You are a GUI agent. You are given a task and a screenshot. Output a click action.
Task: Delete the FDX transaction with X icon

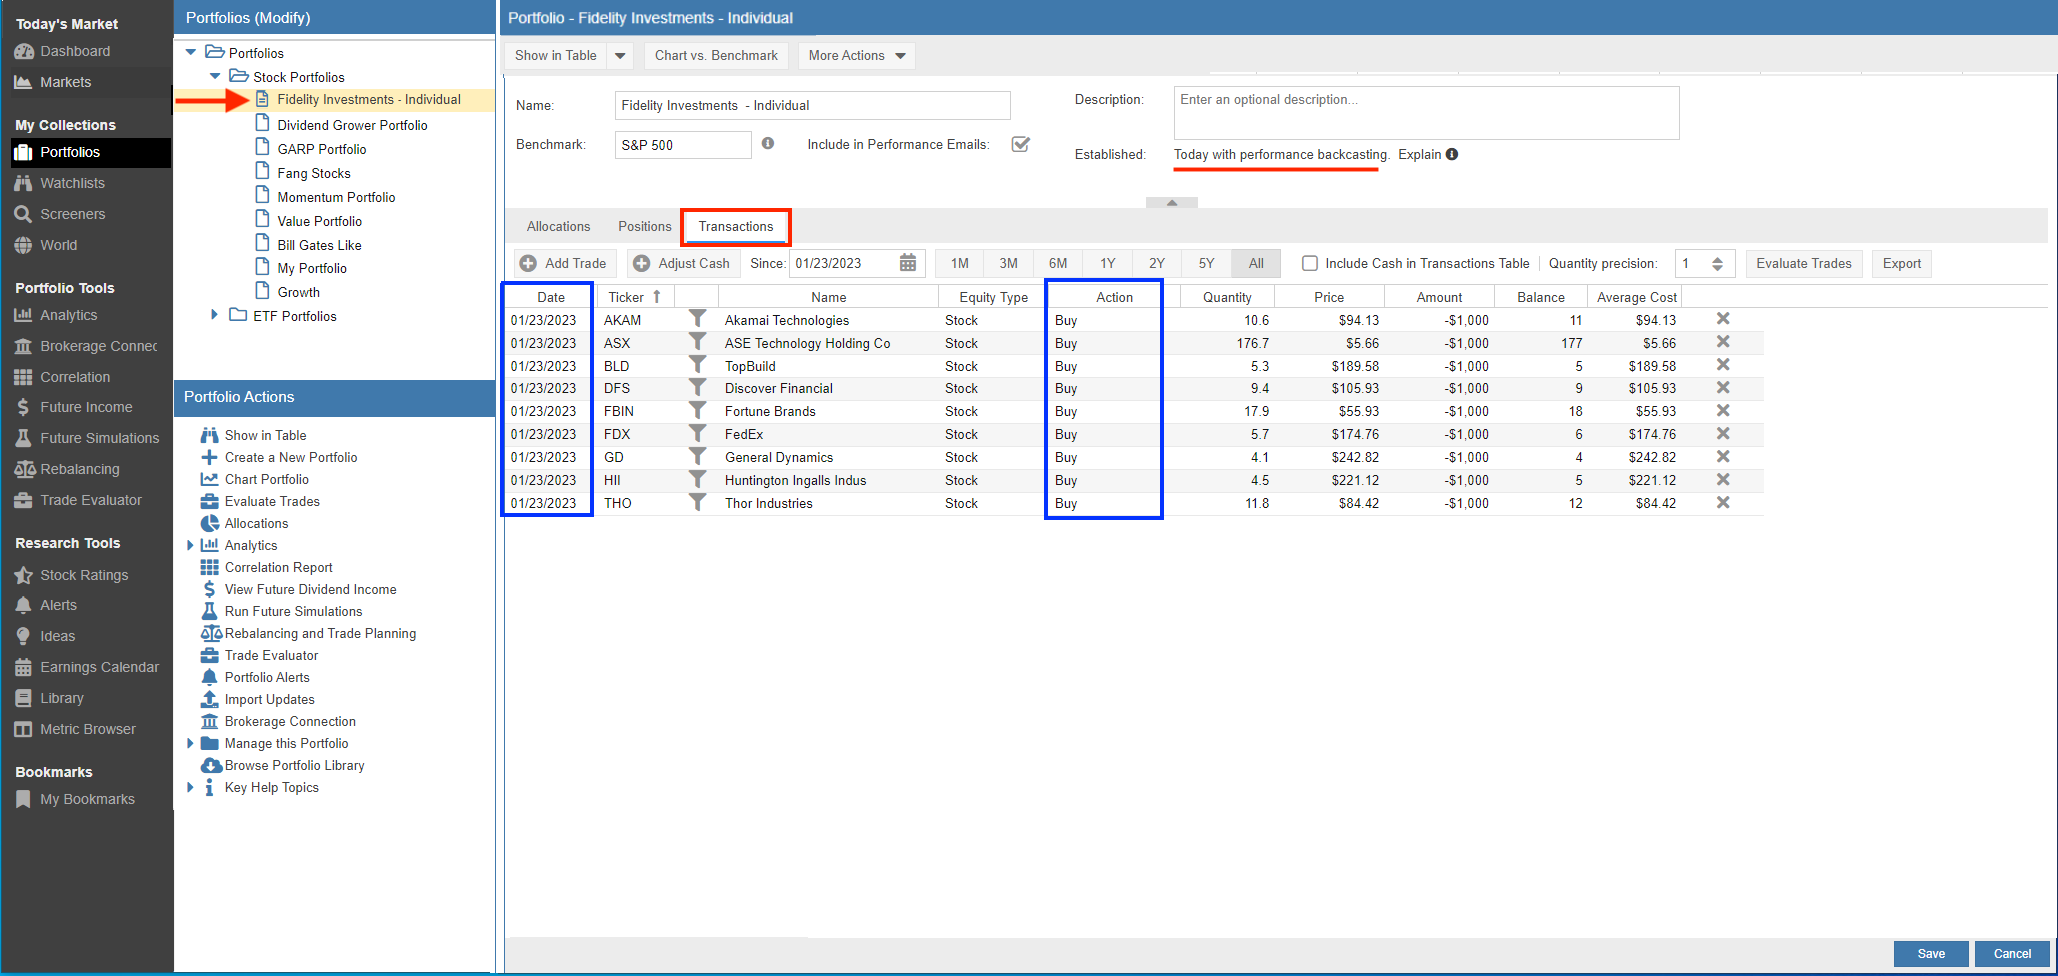coord(1723,434)
